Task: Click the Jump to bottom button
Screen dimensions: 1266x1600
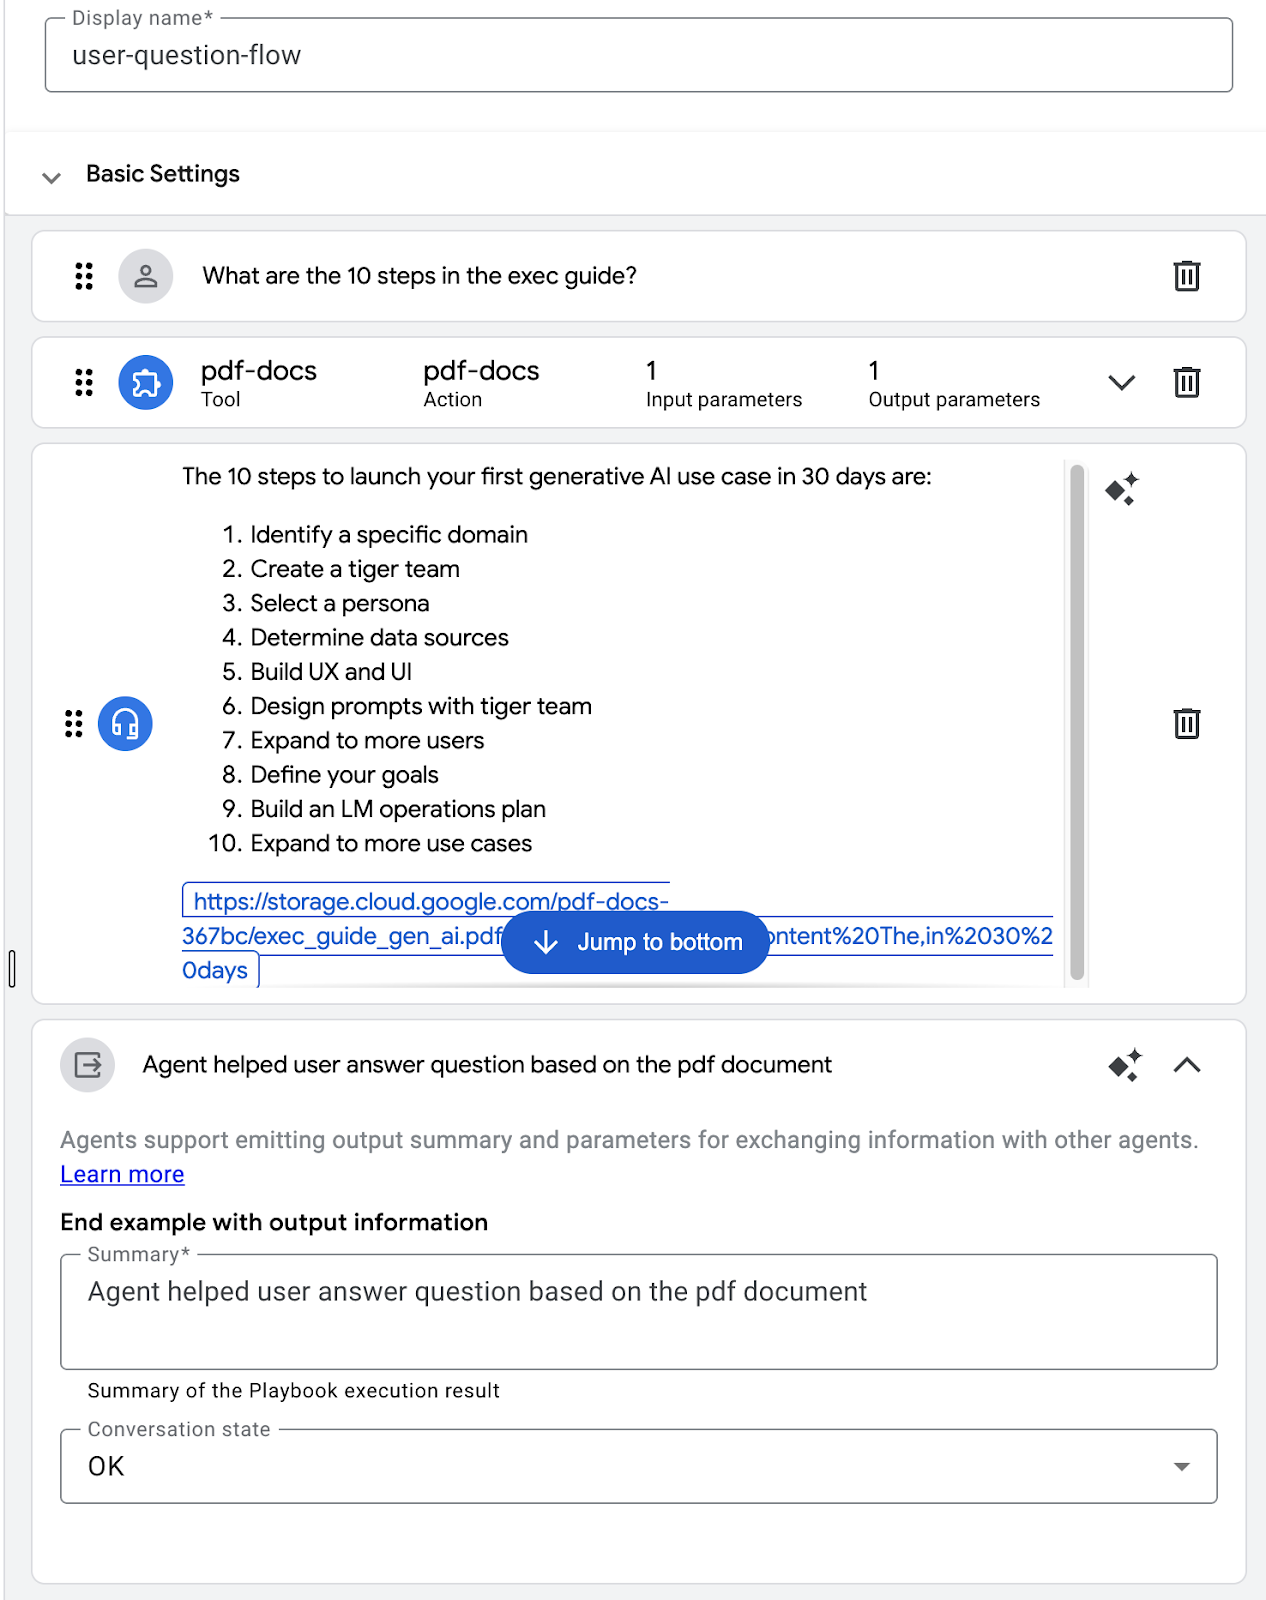Action: [x=635, y=942]
